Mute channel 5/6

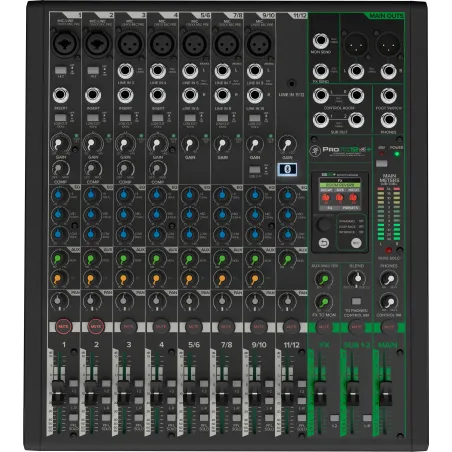(x=193, y=327)
